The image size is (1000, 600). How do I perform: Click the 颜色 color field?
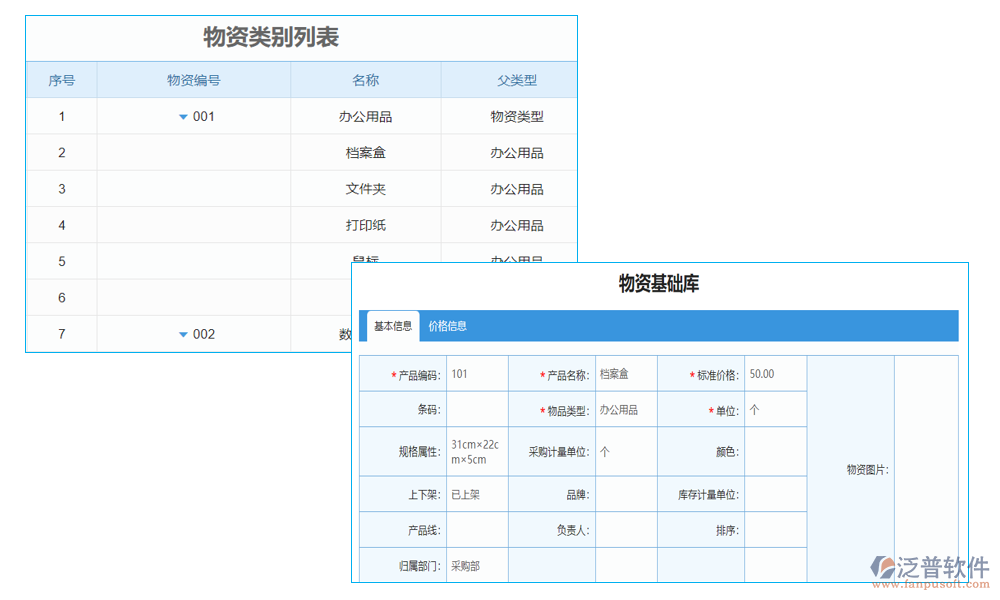pos(775,451)
